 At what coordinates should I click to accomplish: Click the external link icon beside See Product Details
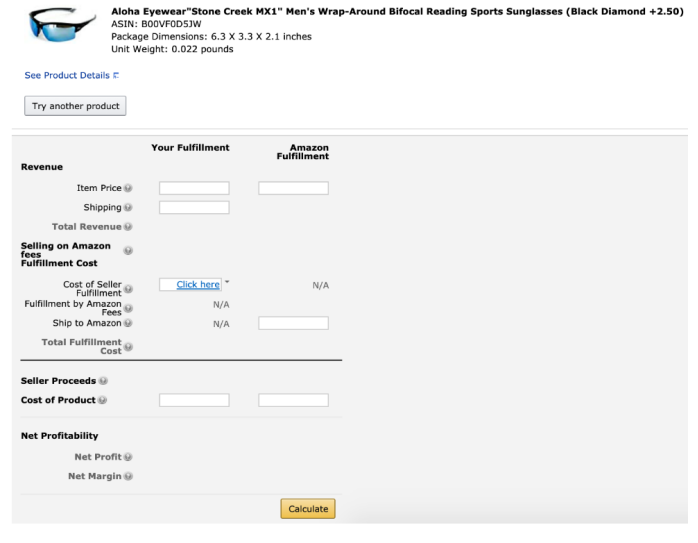(x=116, y=76)
